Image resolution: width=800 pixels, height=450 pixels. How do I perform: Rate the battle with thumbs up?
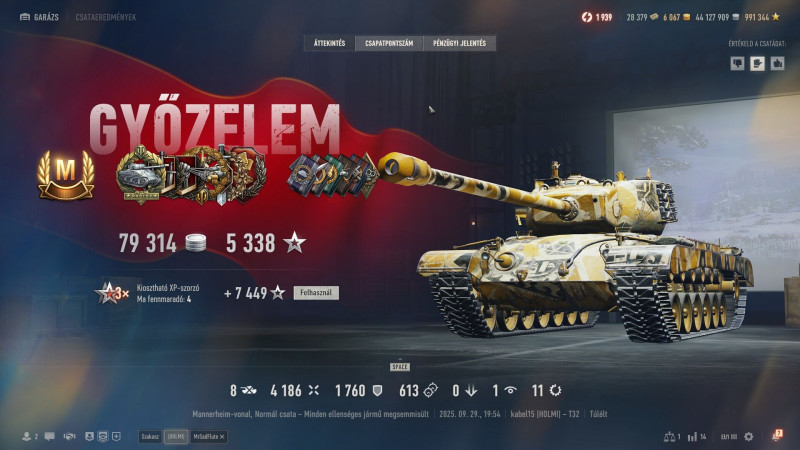pos(777,63)
